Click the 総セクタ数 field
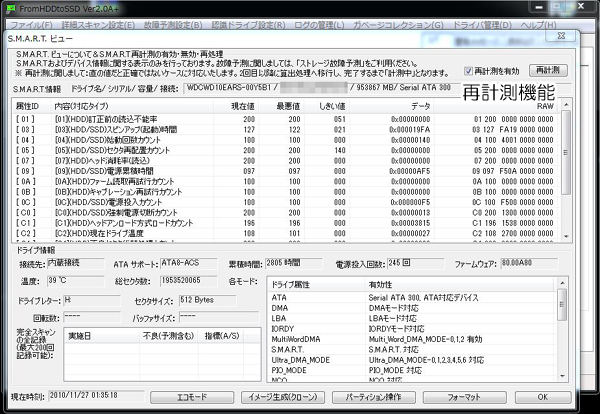 188,281
